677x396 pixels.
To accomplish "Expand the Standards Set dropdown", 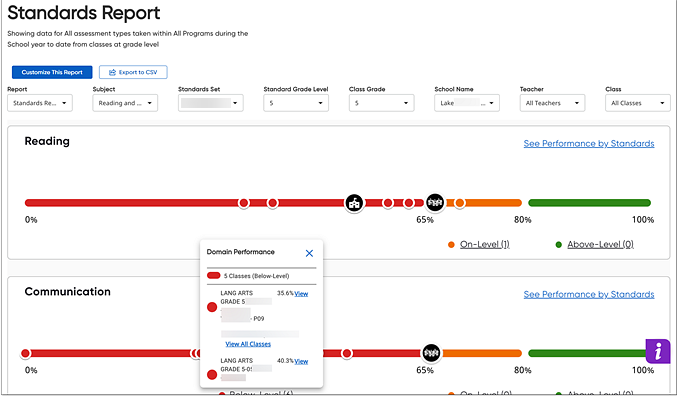I will click(211, 103).
